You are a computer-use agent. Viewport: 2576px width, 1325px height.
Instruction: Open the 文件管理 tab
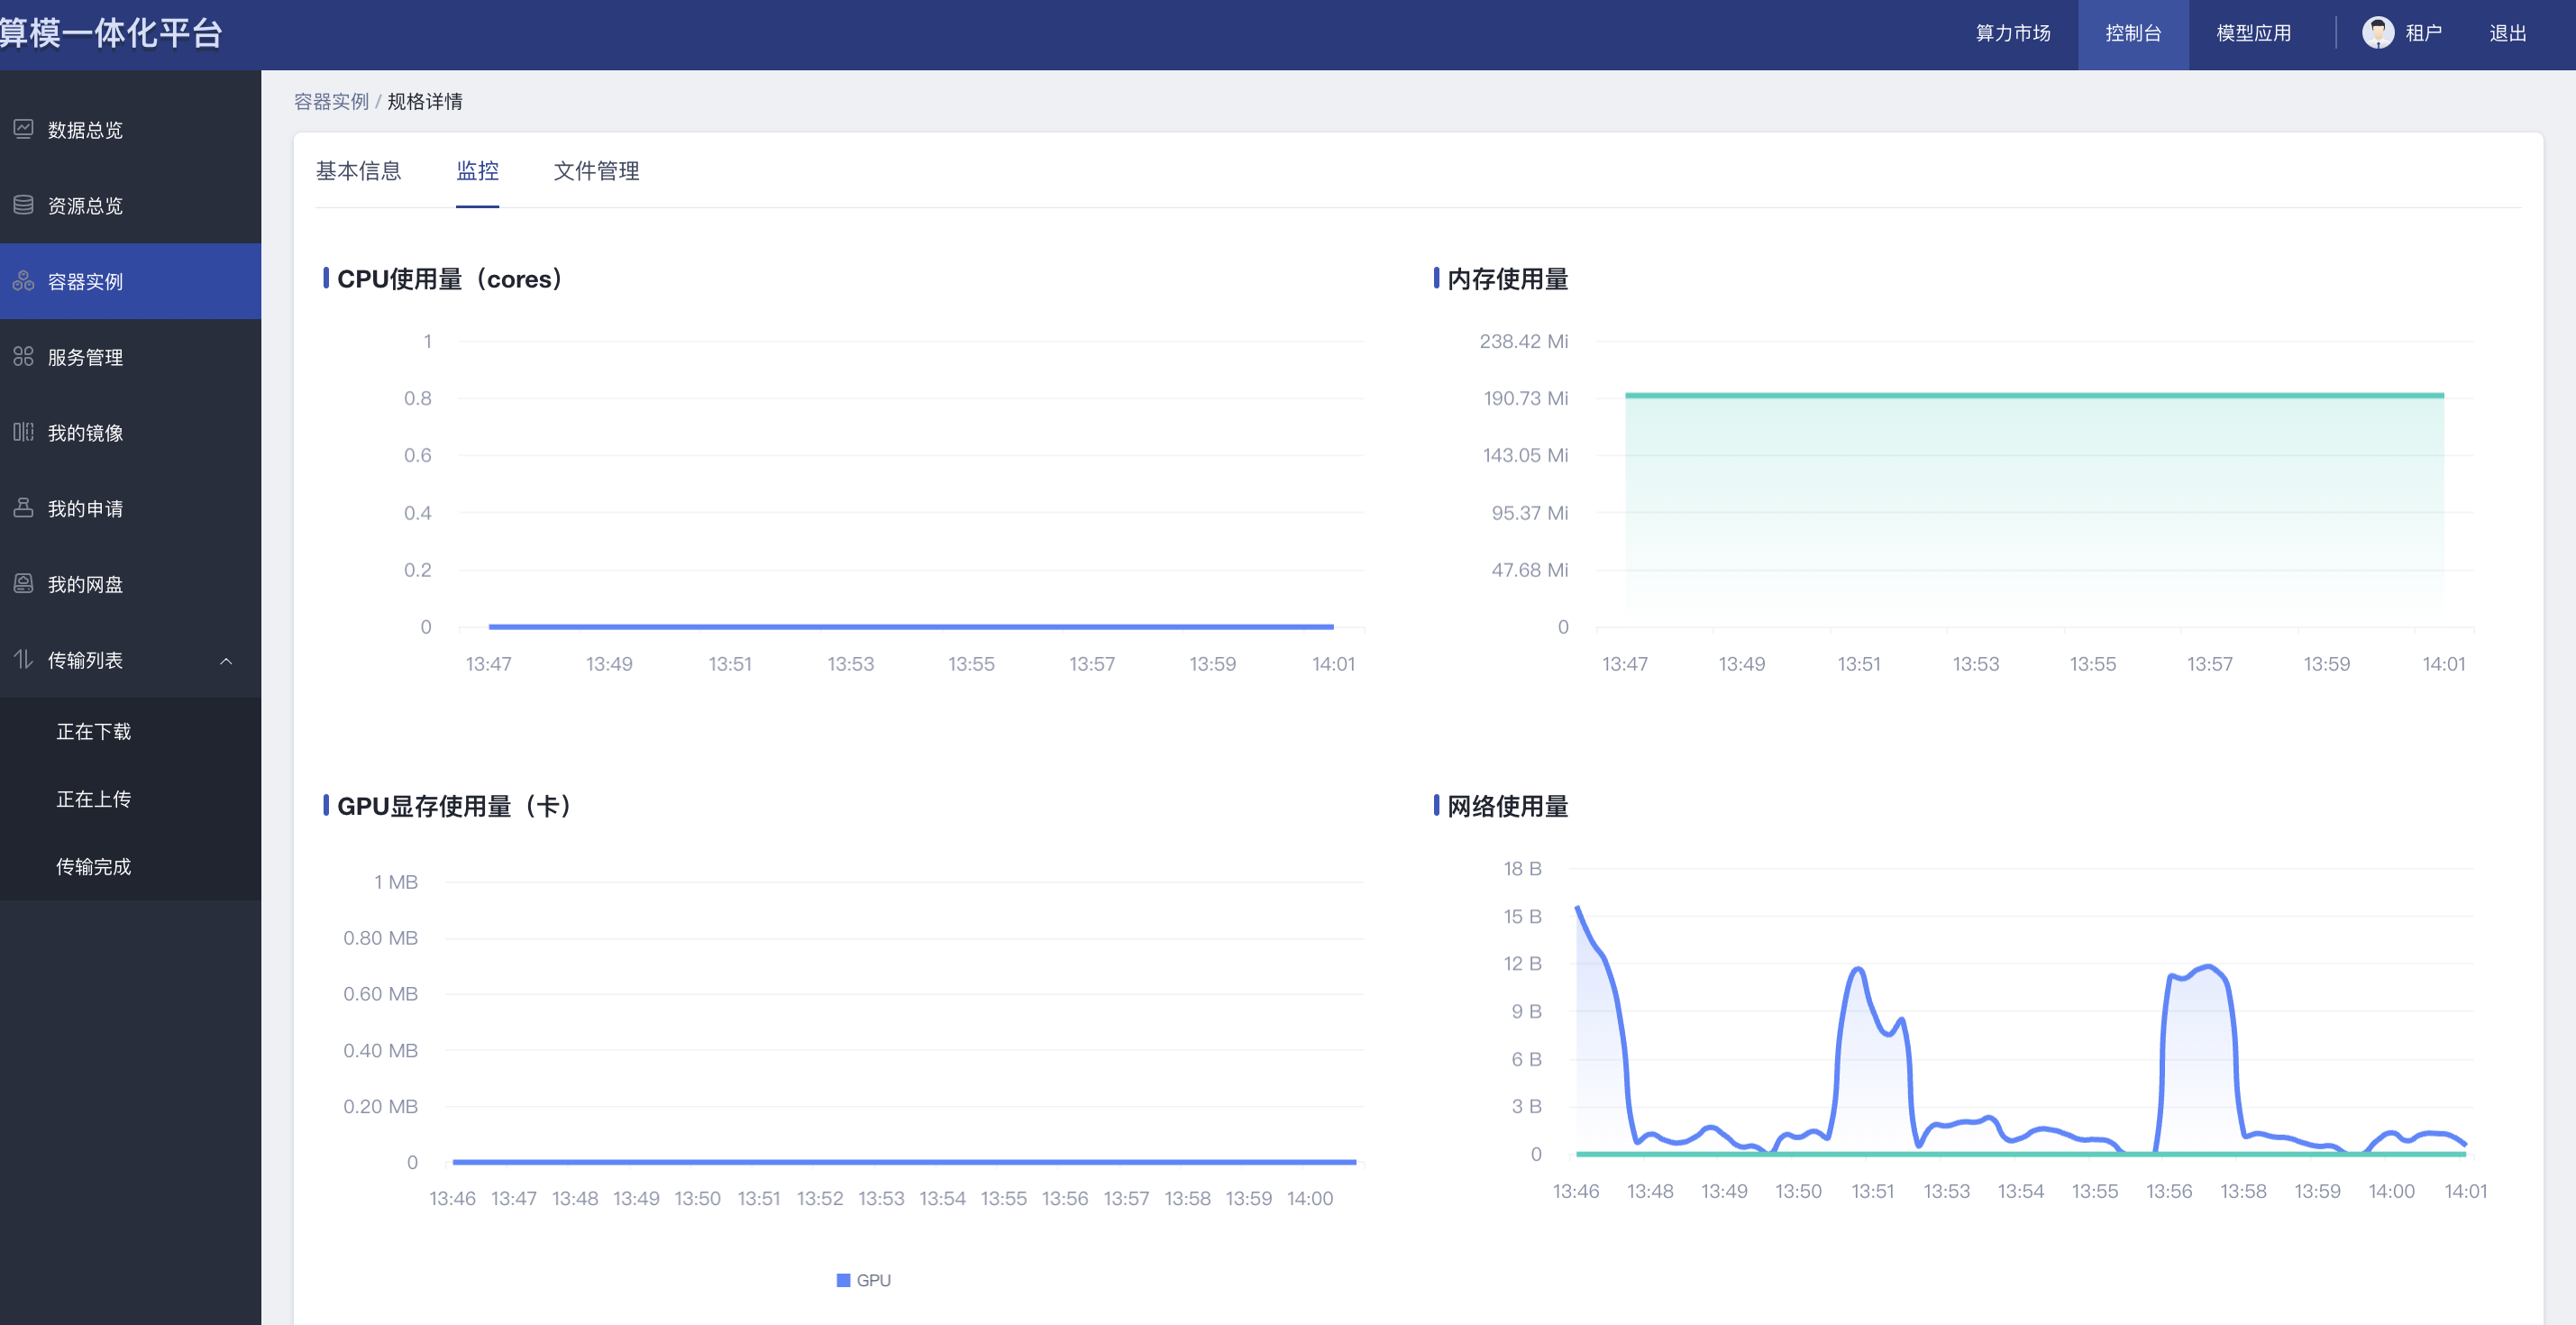pyautogui.click(x=596, y=171)
